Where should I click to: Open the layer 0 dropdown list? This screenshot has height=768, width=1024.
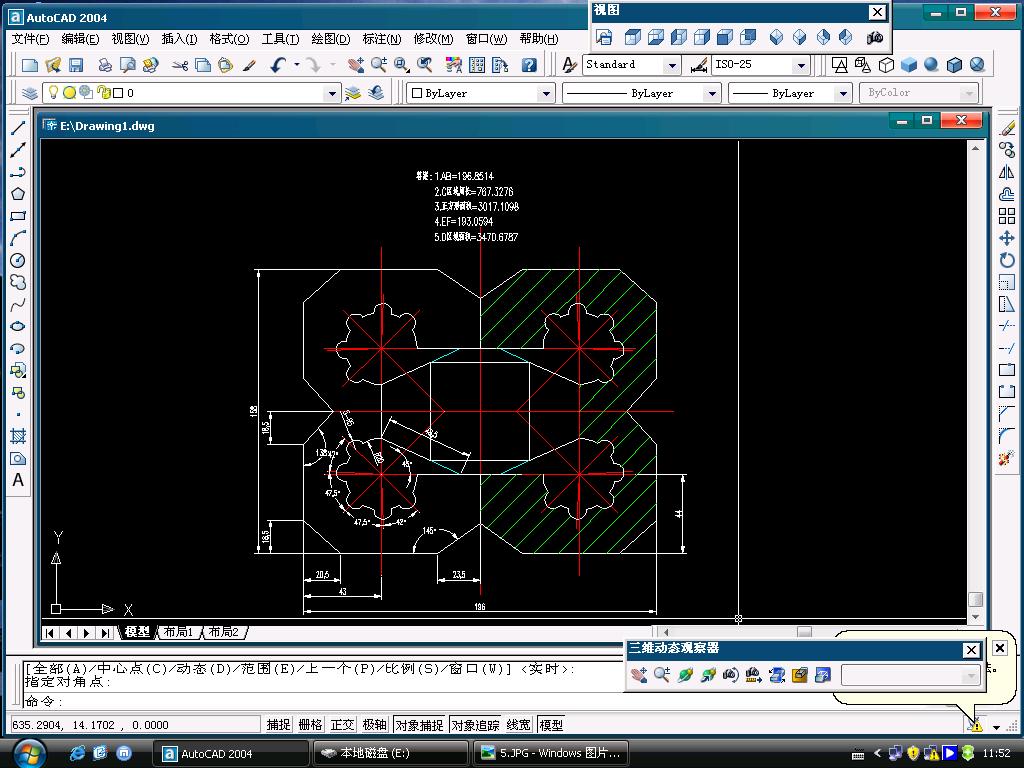[332, 93]
